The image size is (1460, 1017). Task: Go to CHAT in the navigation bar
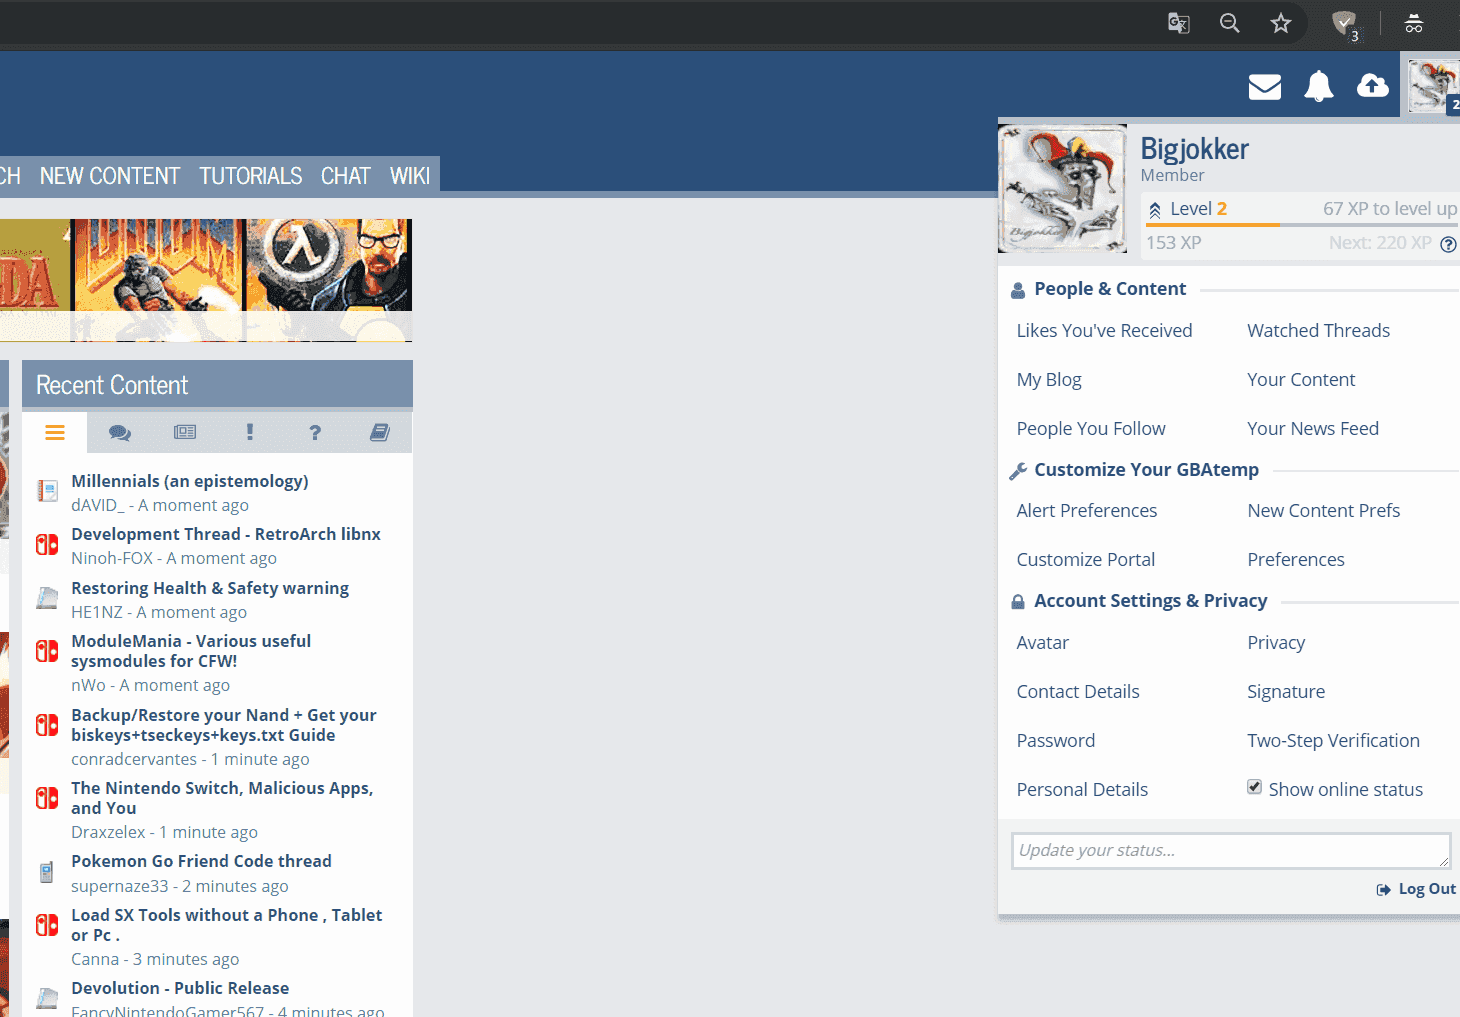346,176
